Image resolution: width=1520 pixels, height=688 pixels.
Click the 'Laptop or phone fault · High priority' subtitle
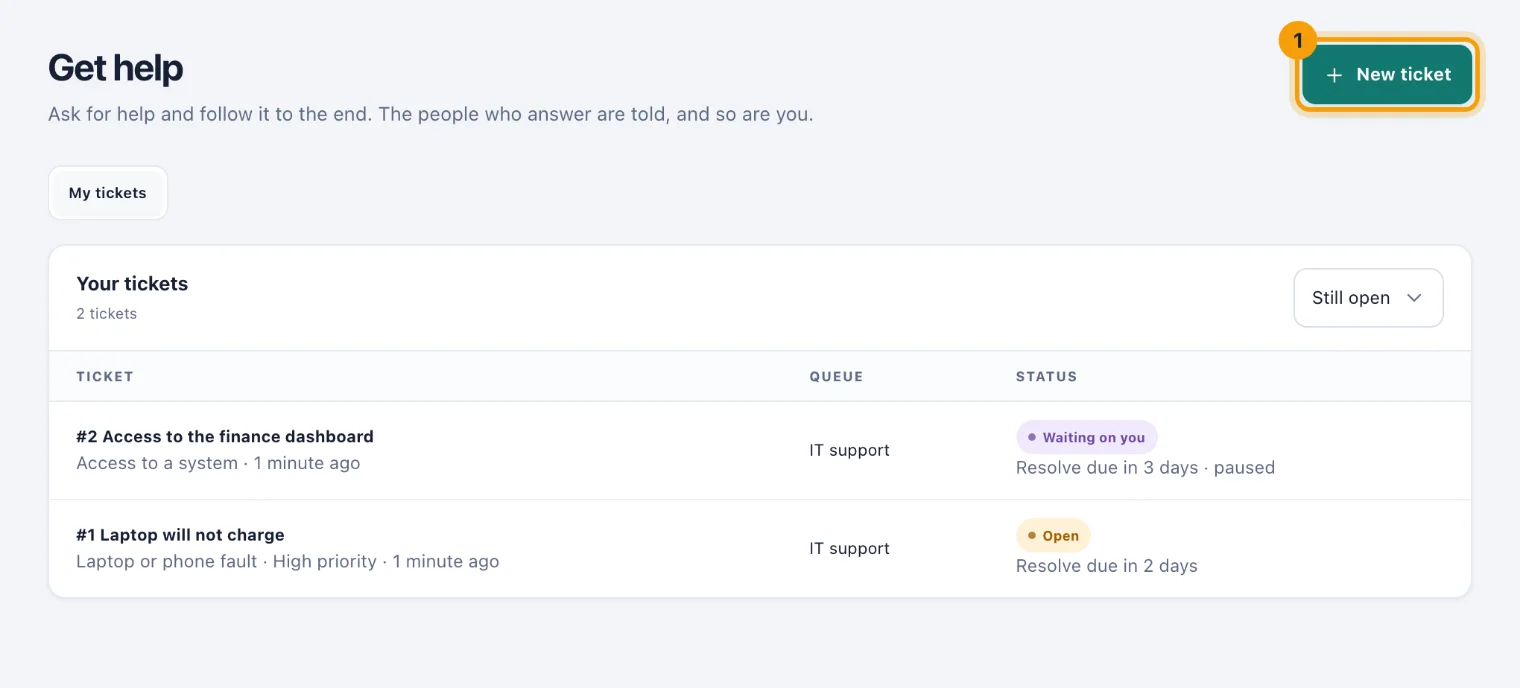(226, 562)
